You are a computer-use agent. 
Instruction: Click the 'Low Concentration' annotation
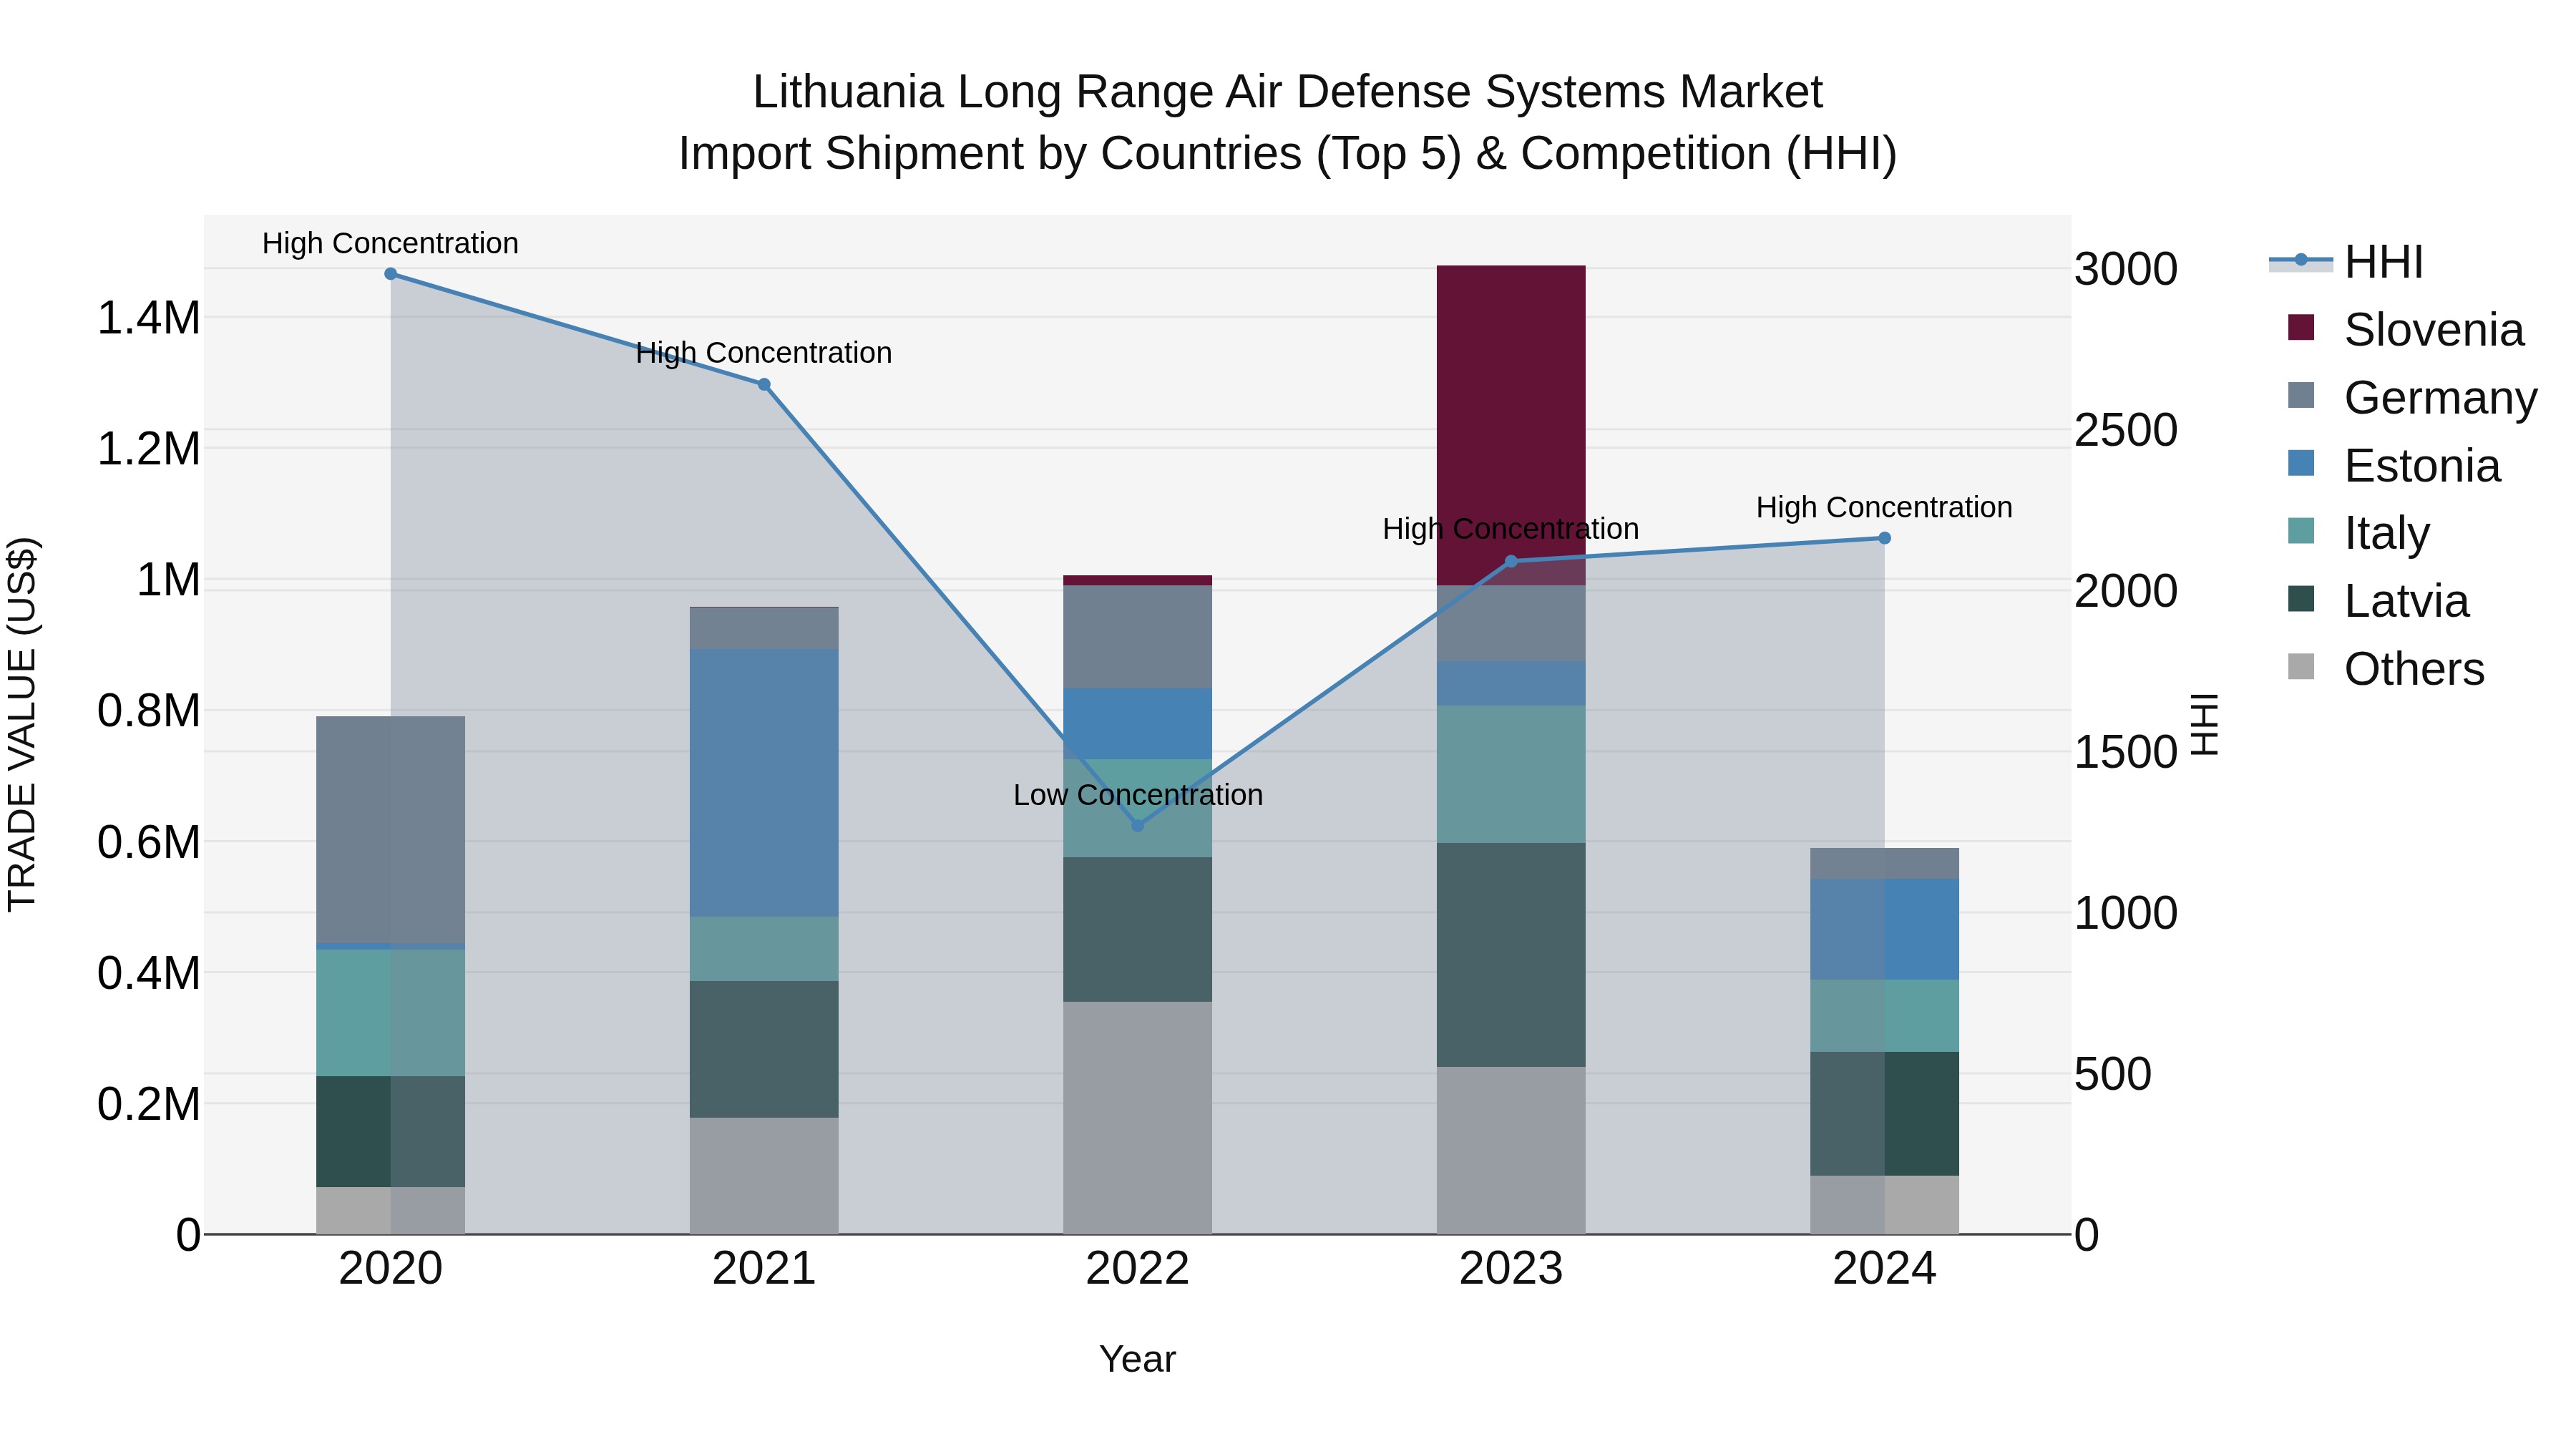point(1138,795)
